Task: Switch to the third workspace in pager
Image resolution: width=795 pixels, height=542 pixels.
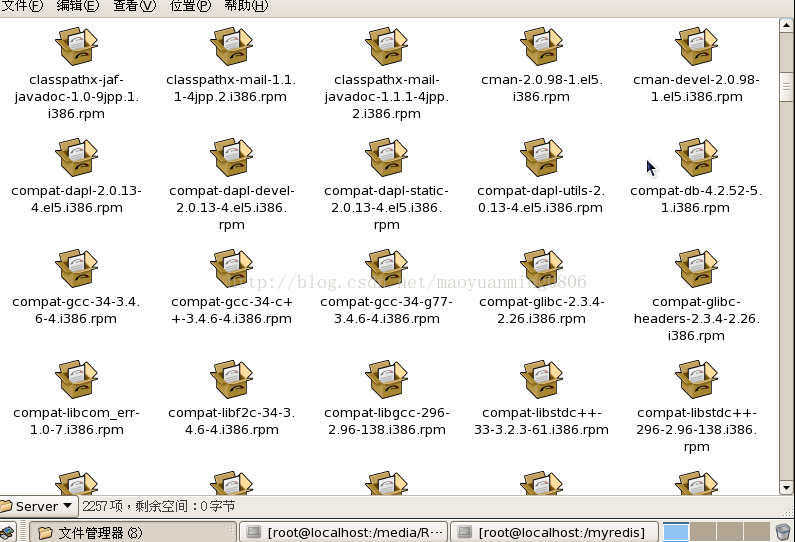Action: [730, 532]
